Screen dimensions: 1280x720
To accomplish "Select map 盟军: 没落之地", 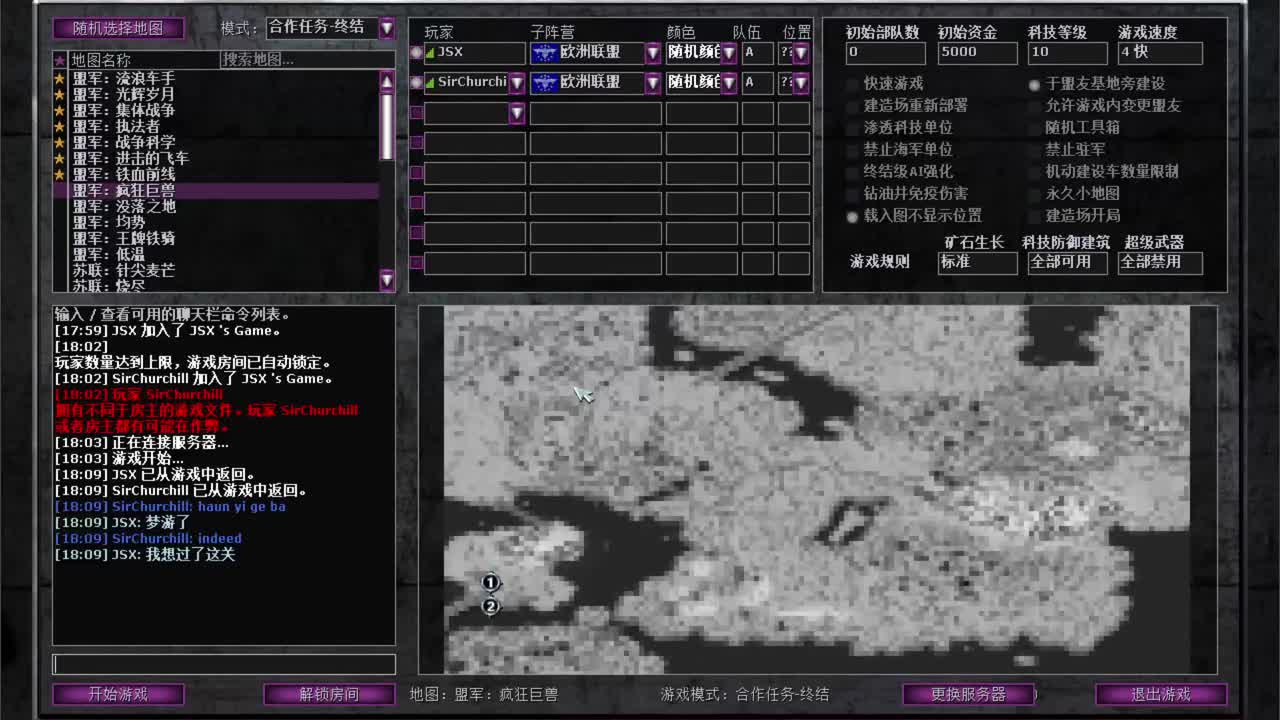I will (215, 206).
